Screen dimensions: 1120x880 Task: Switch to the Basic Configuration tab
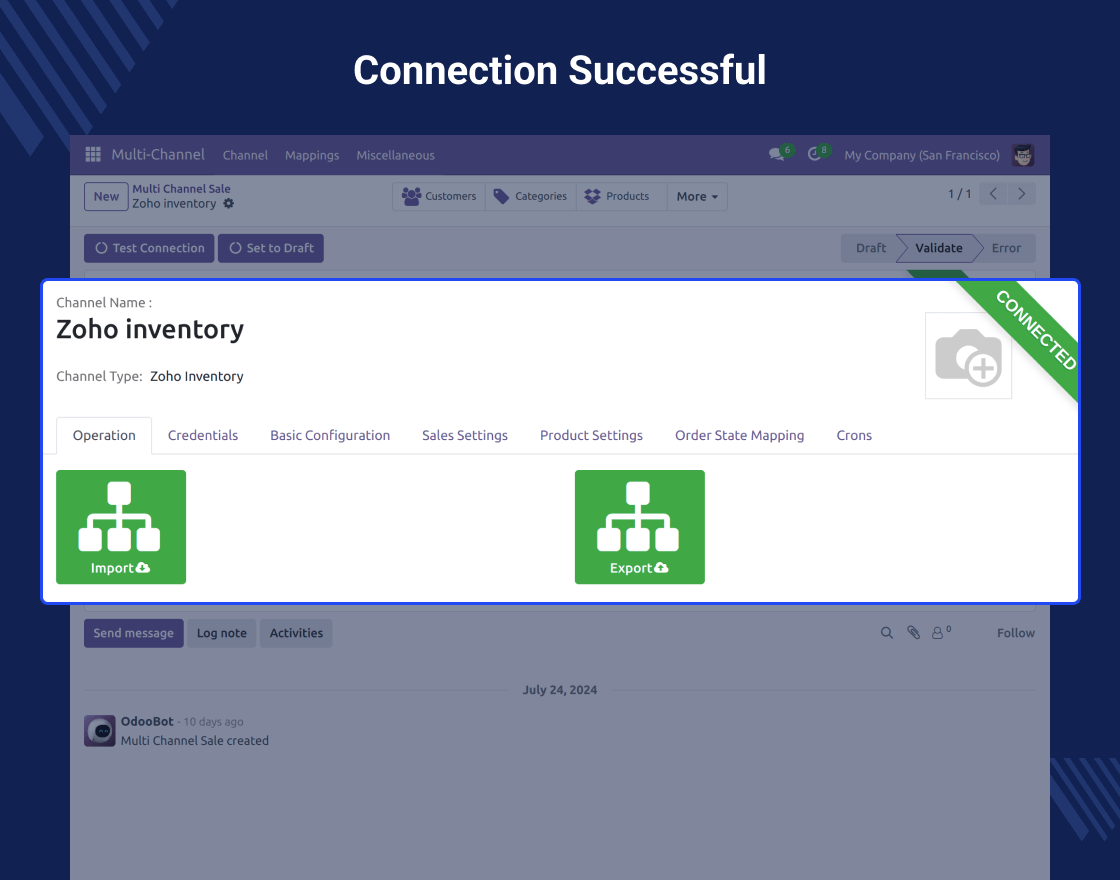pos(330,436)
